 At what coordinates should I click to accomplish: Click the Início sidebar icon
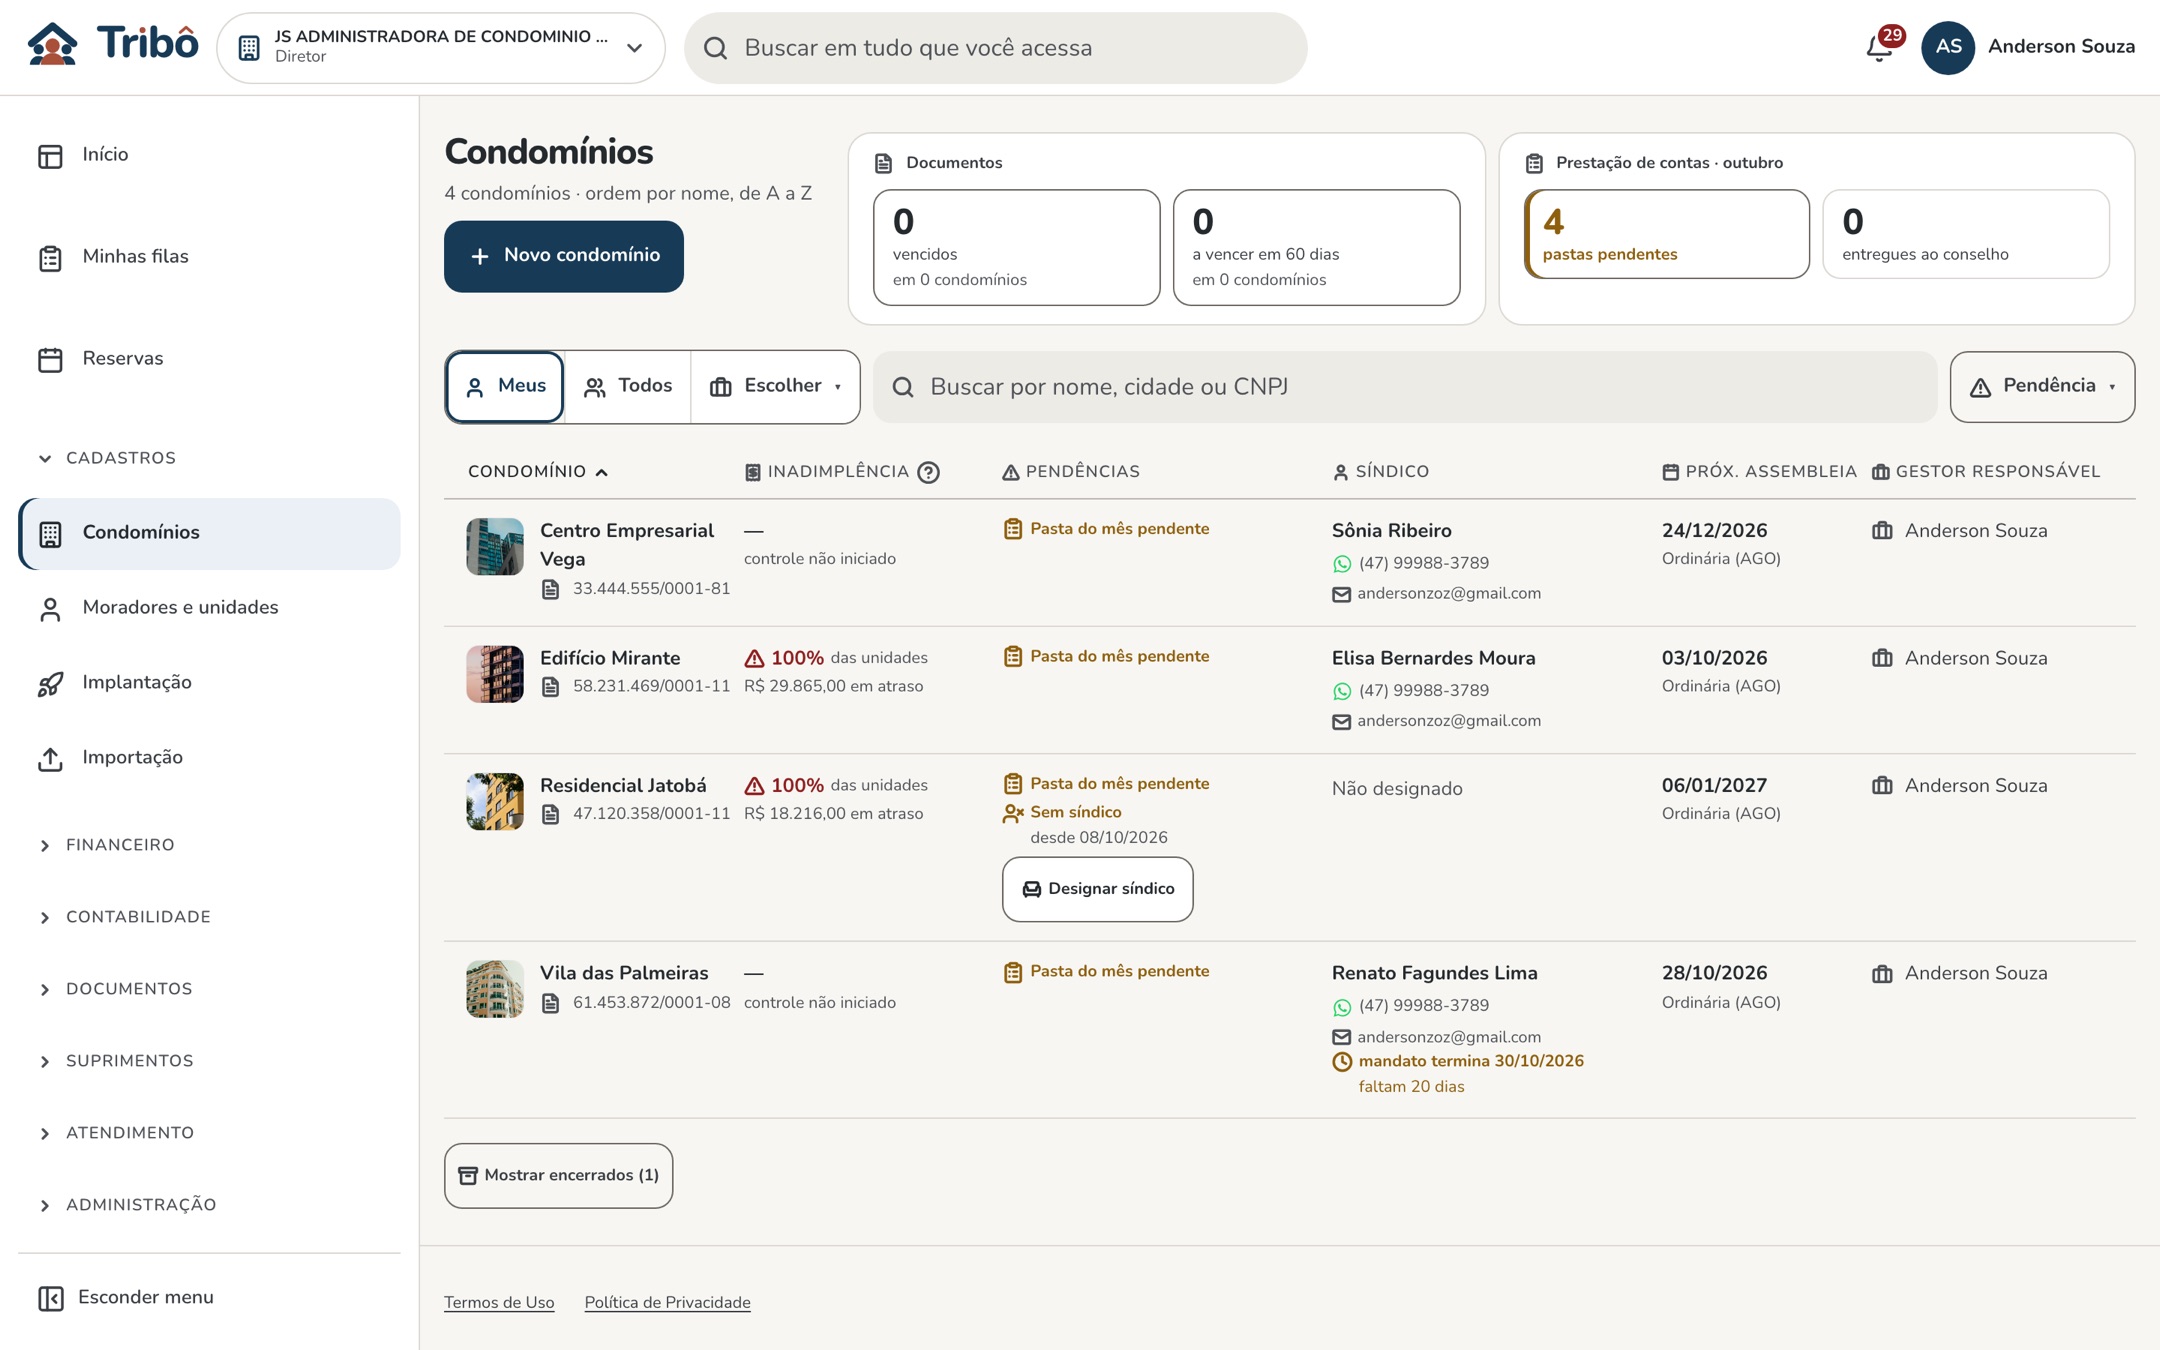tap(50, 156)
